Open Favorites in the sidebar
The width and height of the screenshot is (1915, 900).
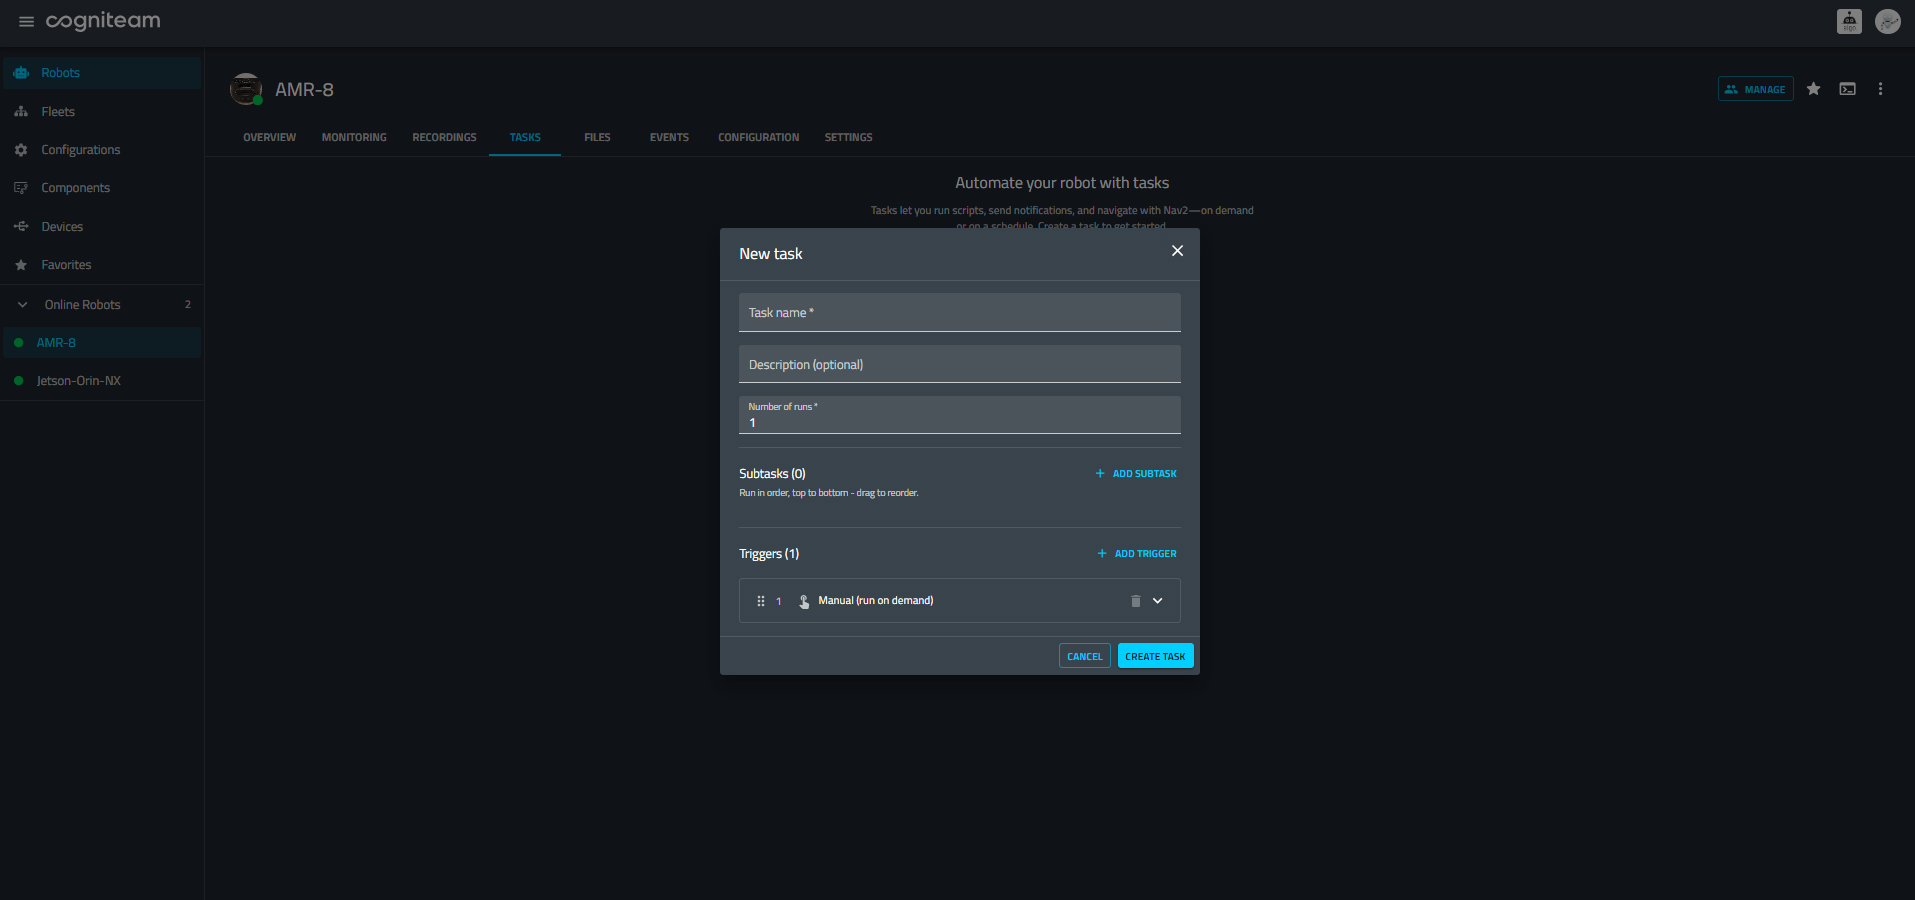pos(102,265)
